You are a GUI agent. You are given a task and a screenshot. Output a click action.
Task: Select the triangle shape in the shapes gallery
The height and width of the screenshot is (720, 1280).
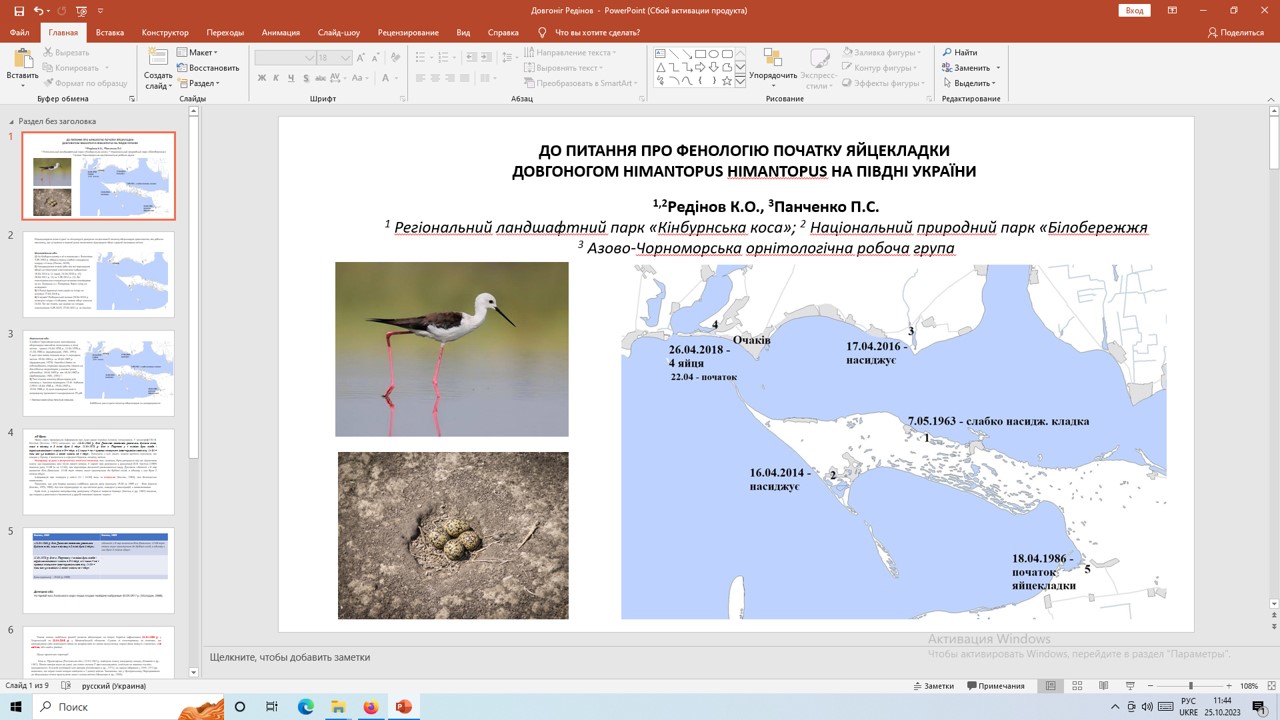(660, 68)
